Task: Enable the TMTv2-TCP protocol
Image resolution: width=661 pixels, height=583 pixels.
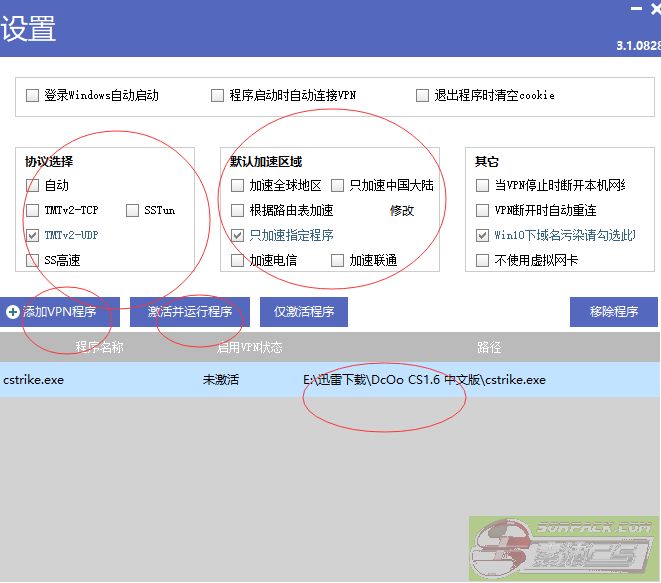Action: tap(33, 211)
